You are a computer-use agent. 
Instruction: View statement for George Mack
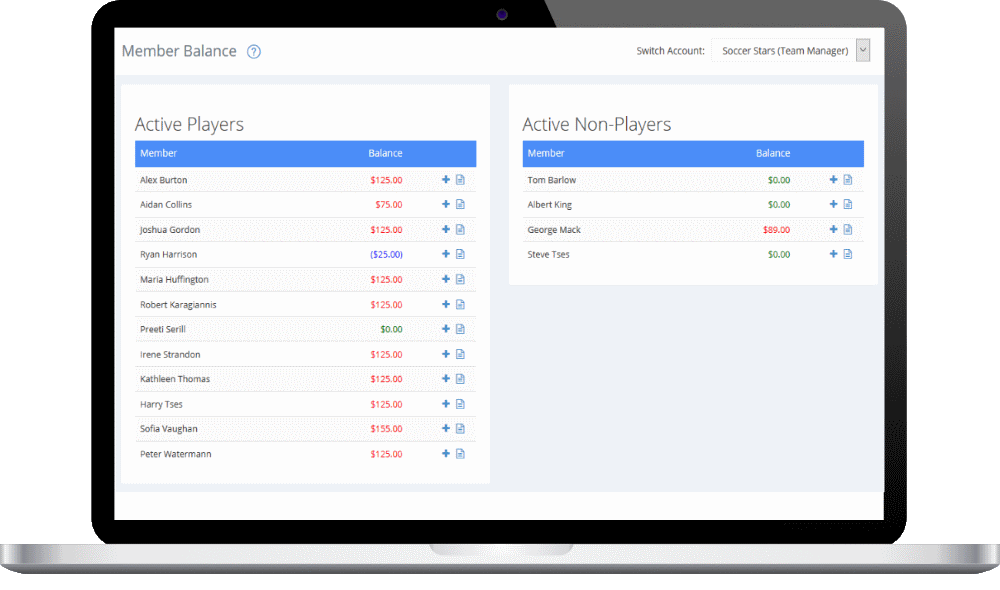pos(848,229)
